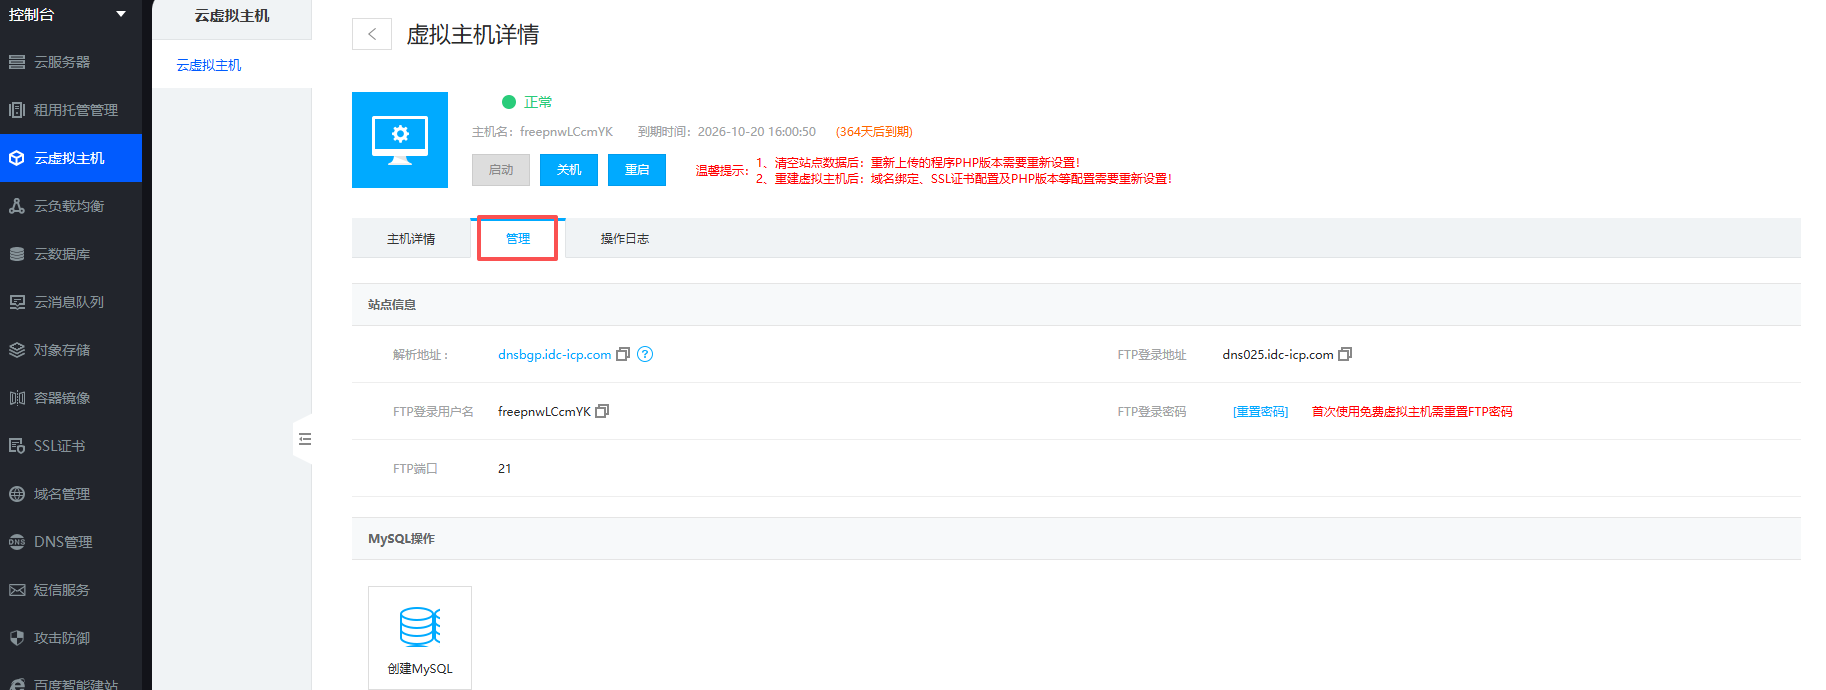Open 攻击防御 menu item

point(71,638)
